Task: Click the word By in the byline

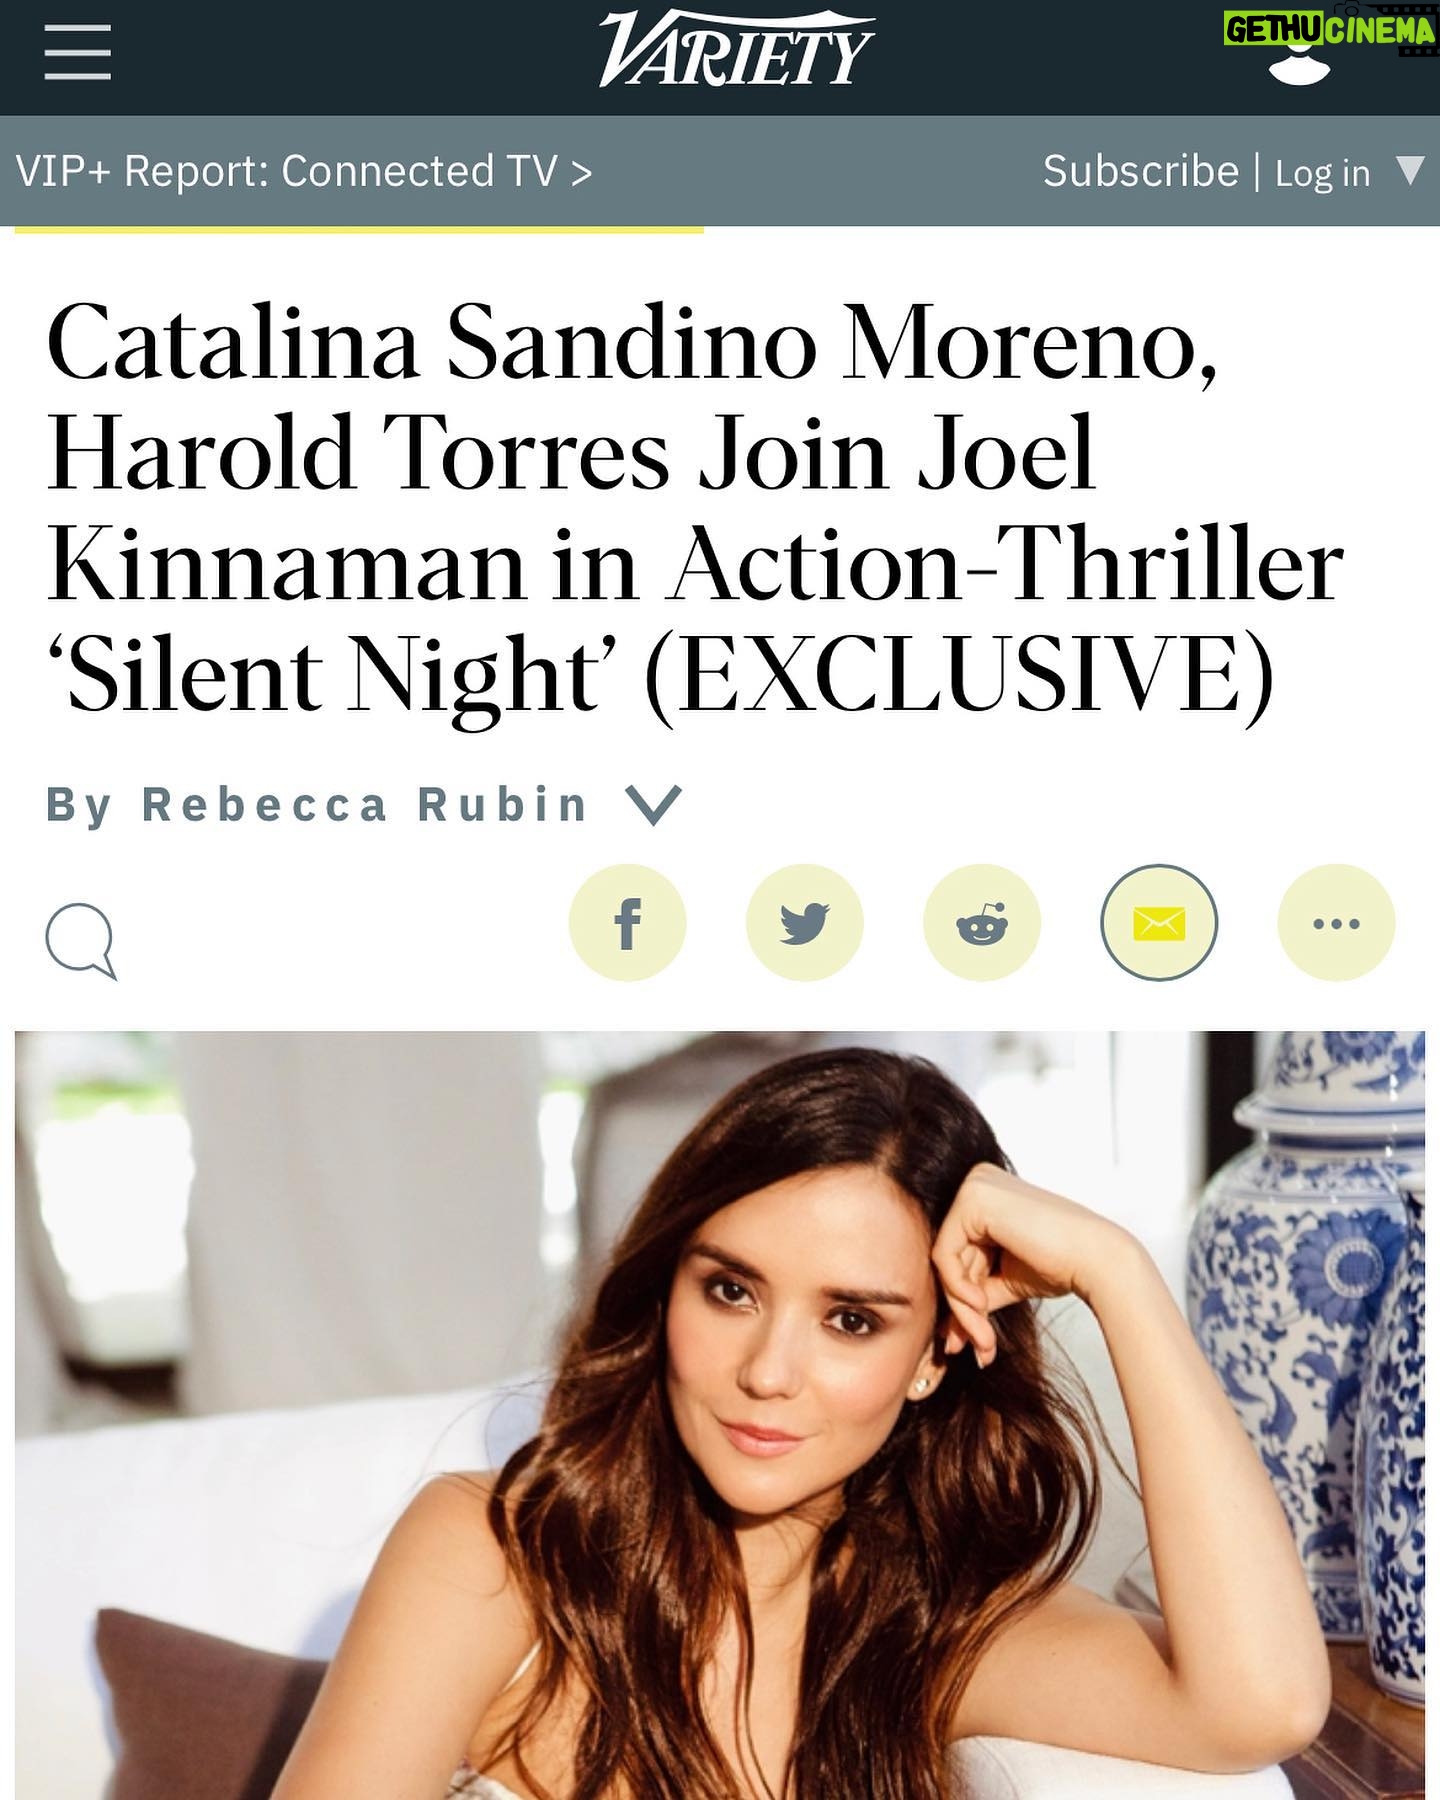Action: [x=79, y=807]
